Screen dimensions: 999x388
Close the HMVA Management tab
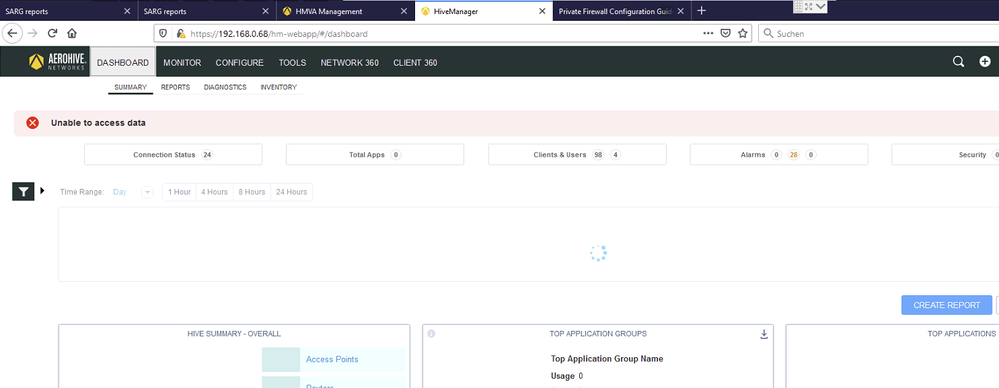[x=404, y=11]
